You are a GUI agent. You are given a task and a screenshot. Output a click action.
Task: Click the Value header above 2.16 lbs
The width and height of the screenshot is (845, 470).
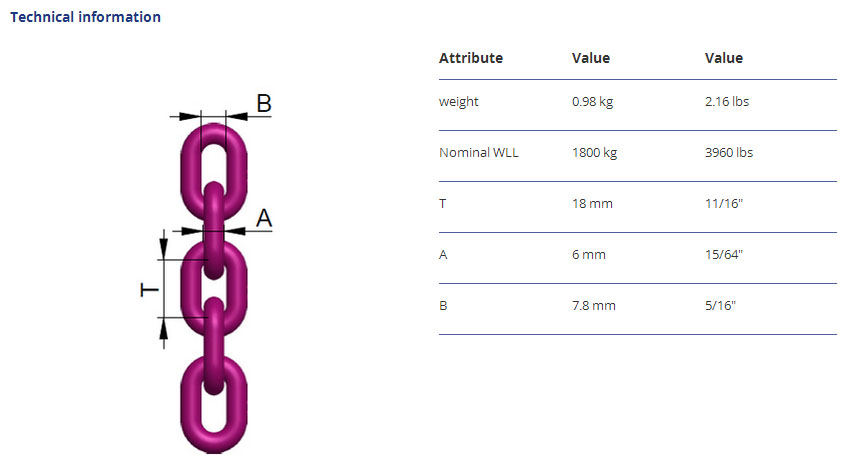coord(724,58)
